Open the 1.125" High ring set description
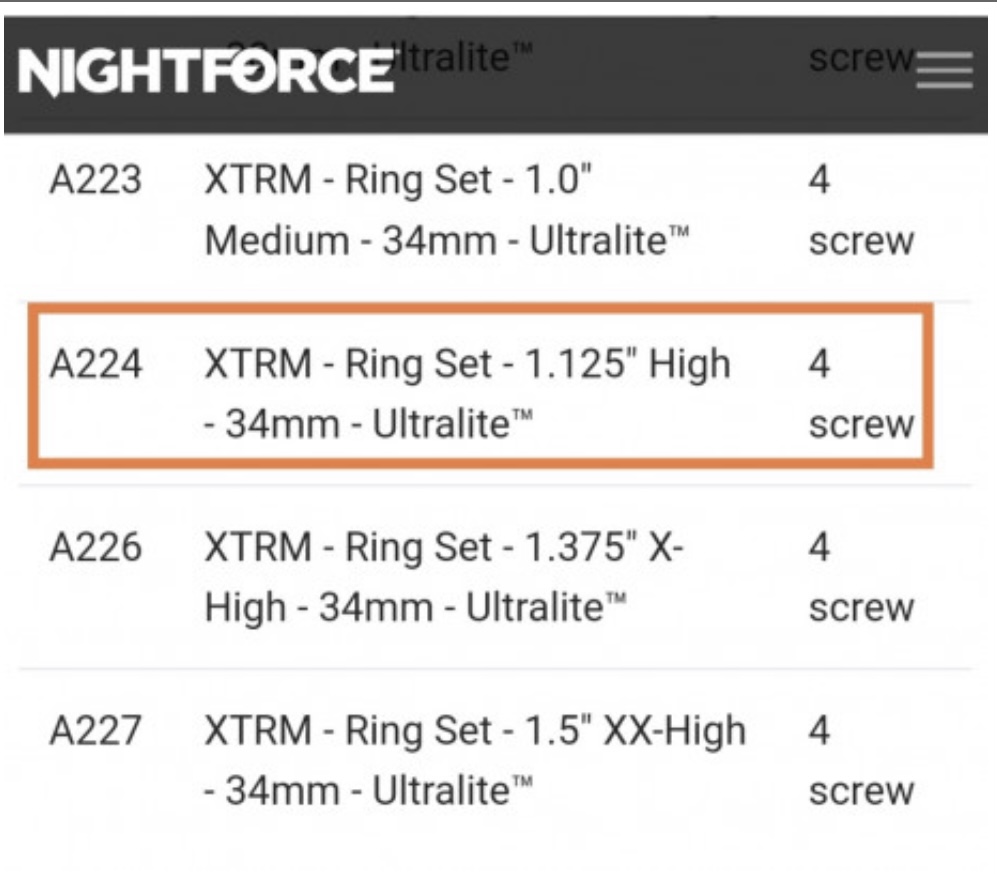The image size is (997, 874). pos(467,395)
